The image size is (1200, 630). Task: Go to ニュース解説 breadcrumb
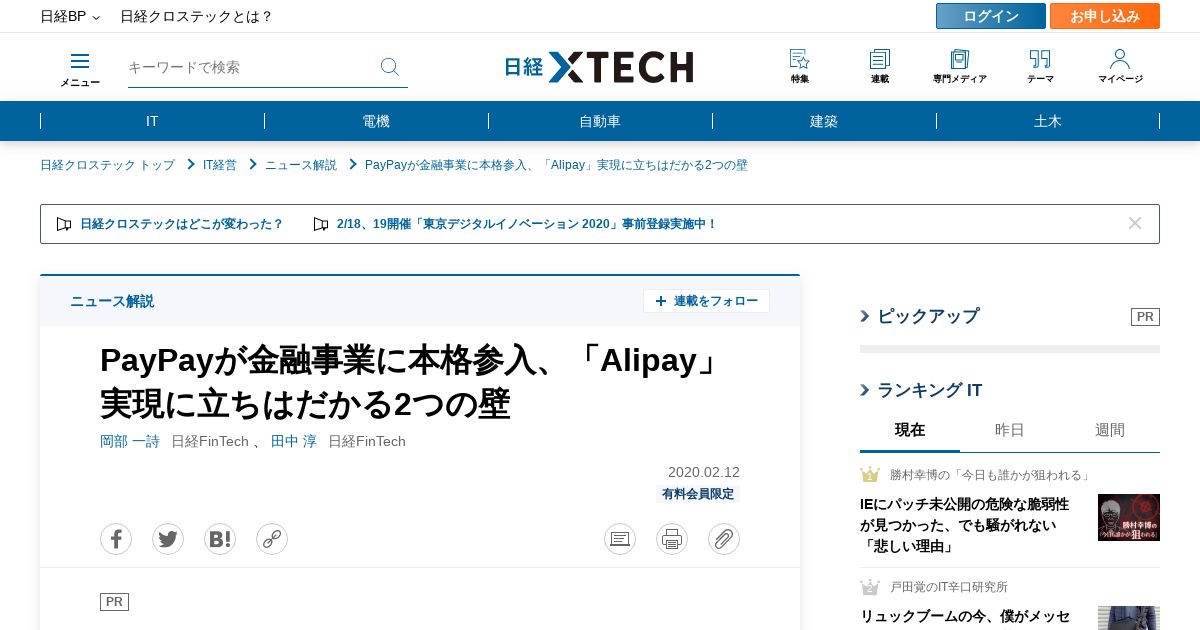[x=301, y=165]
